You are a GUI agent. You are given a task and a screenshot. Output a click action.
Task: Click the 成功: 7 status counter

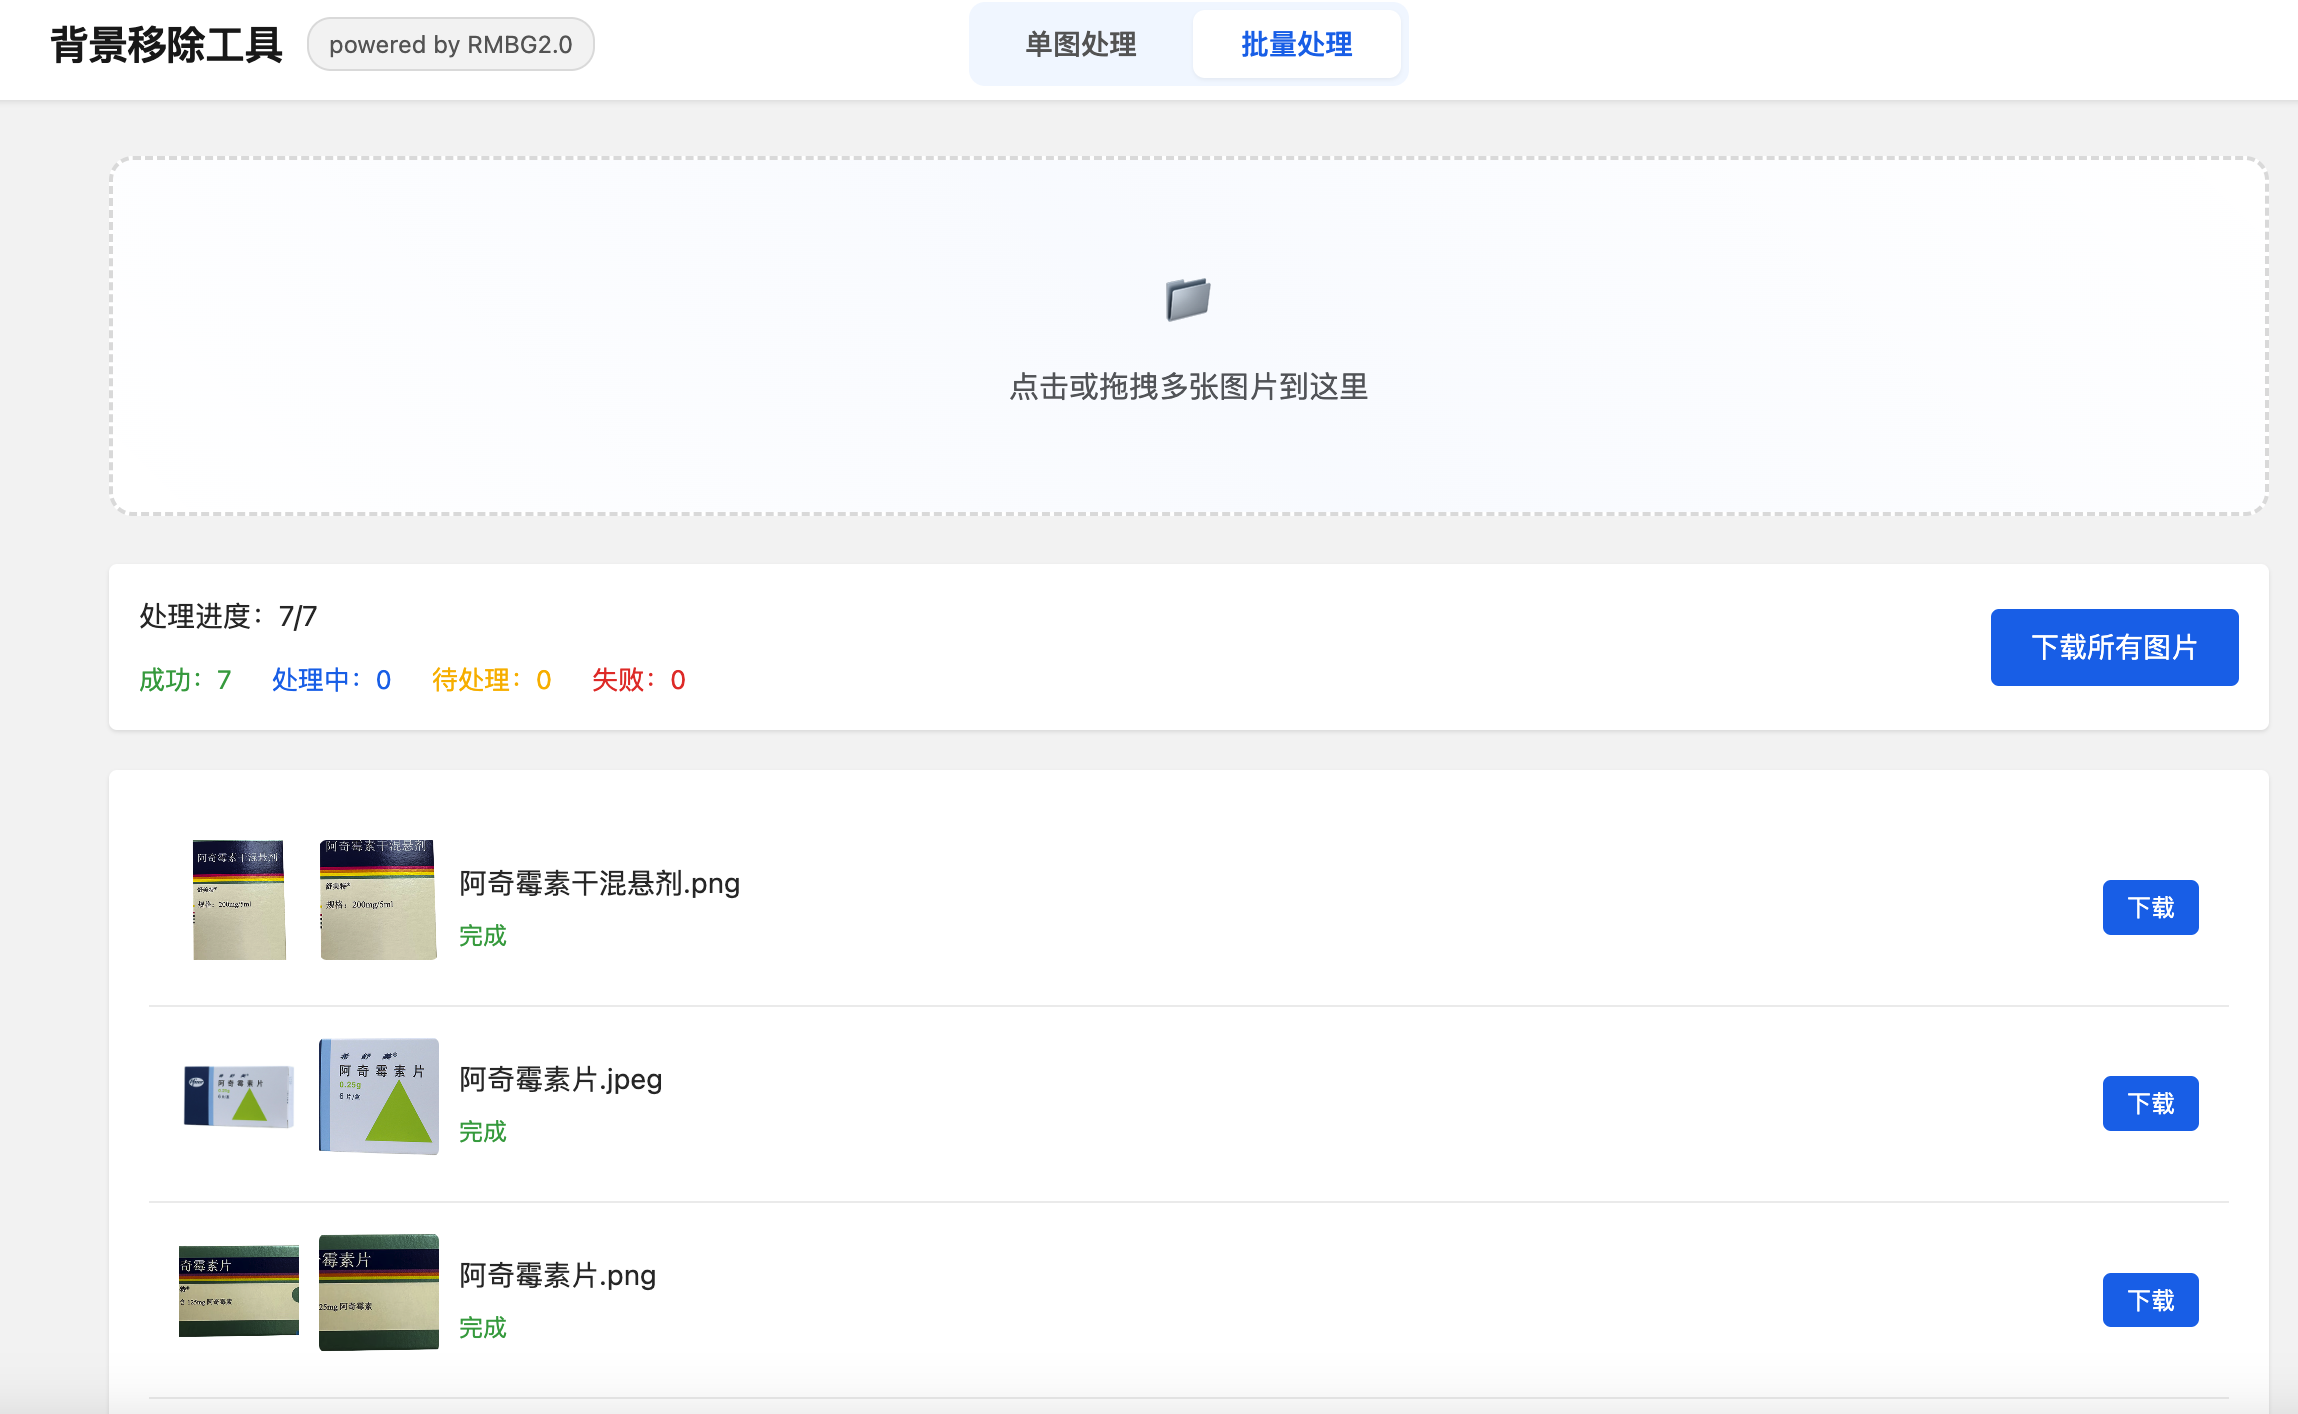pyautogui.click(x=185, y=680)
